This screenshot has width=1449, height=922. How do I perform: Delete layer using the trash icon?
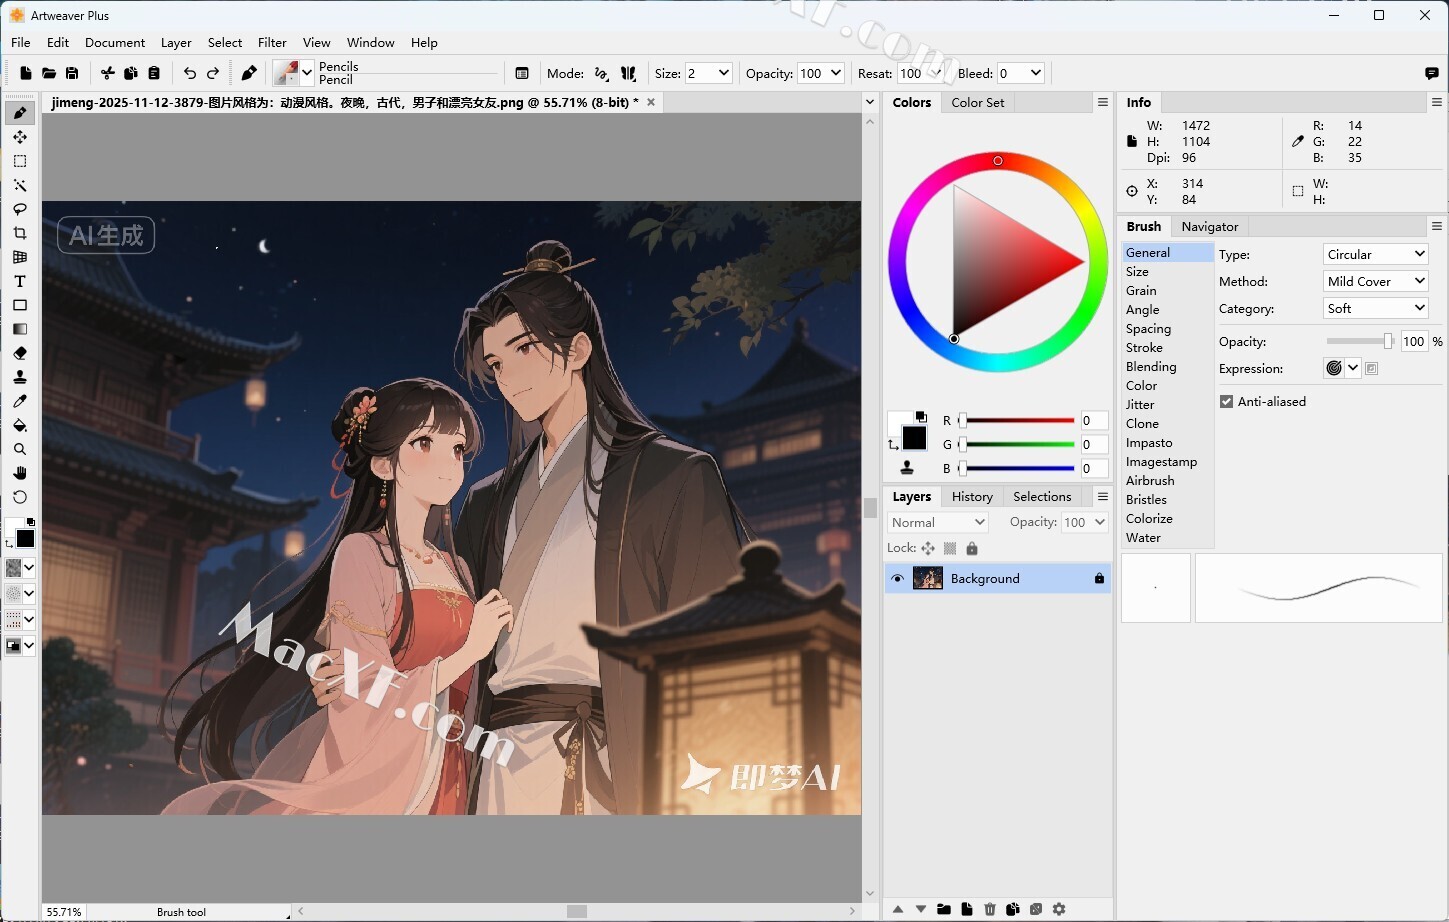(990, 909)
